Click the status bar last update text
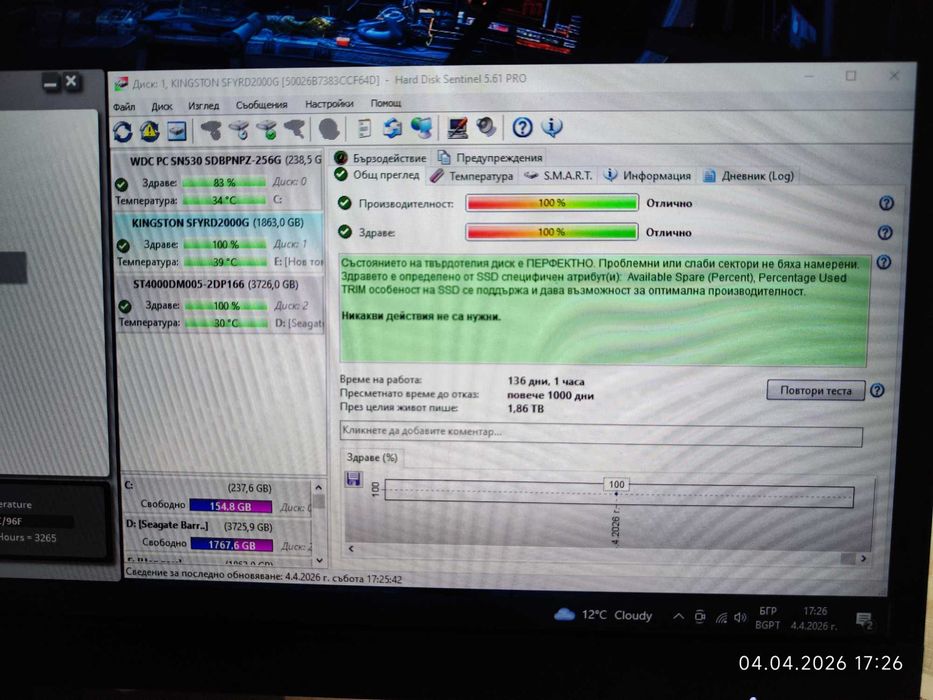 click(x=264, y=577)
